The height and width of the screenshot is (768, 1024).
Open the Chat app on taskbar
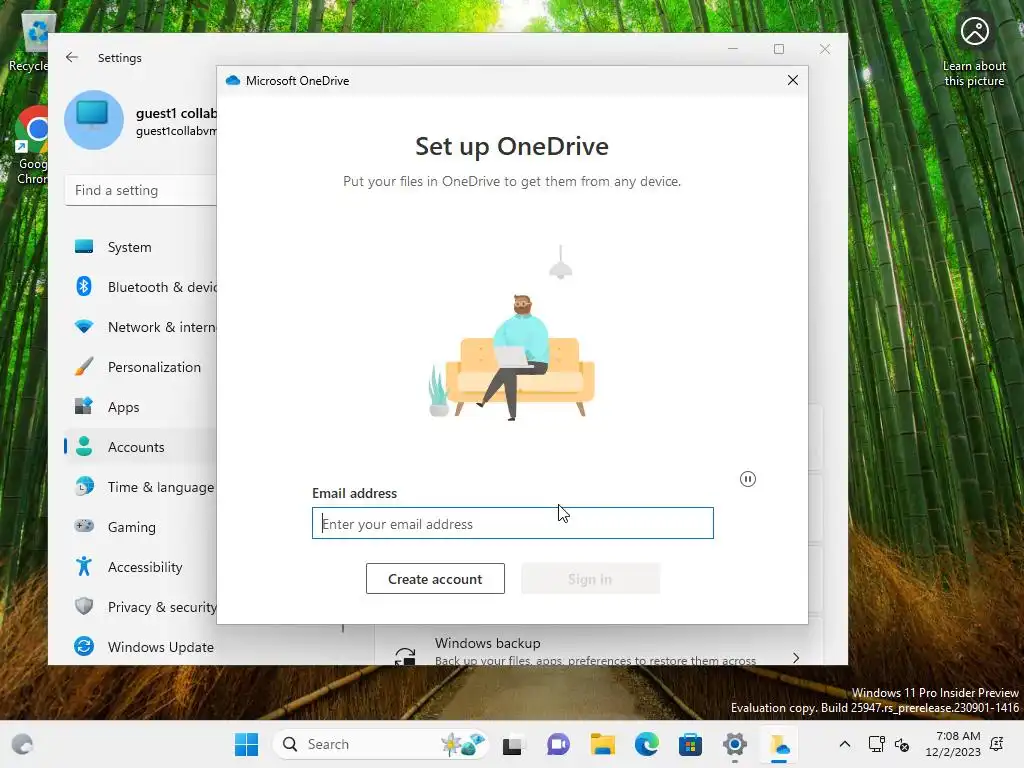(x=558, y=744)
